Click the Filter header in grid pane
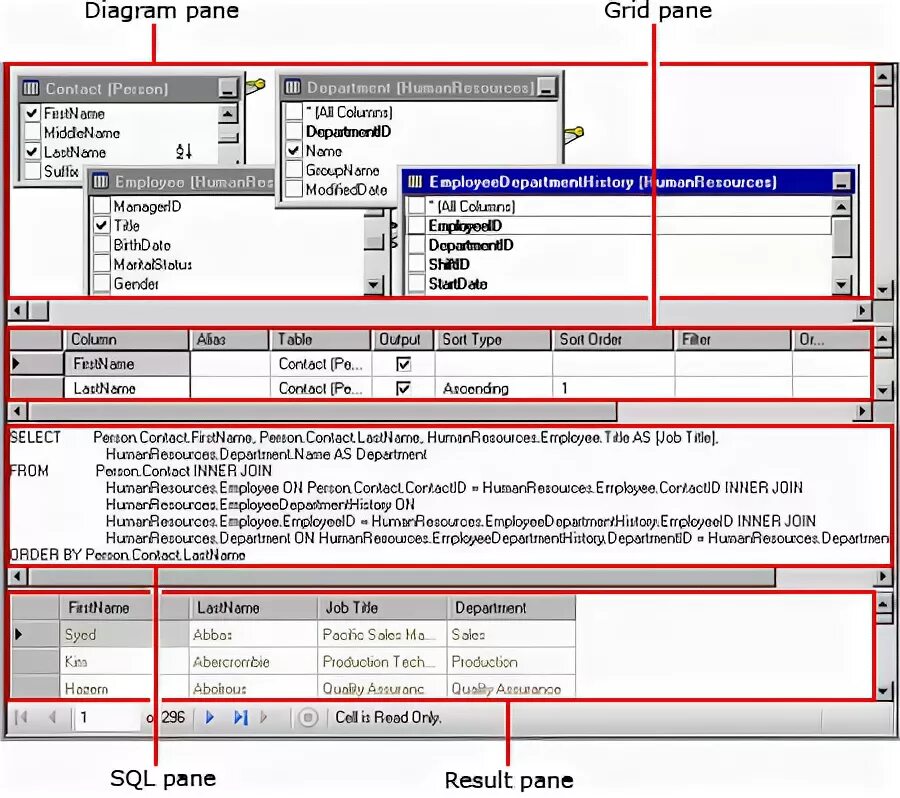 732,339
